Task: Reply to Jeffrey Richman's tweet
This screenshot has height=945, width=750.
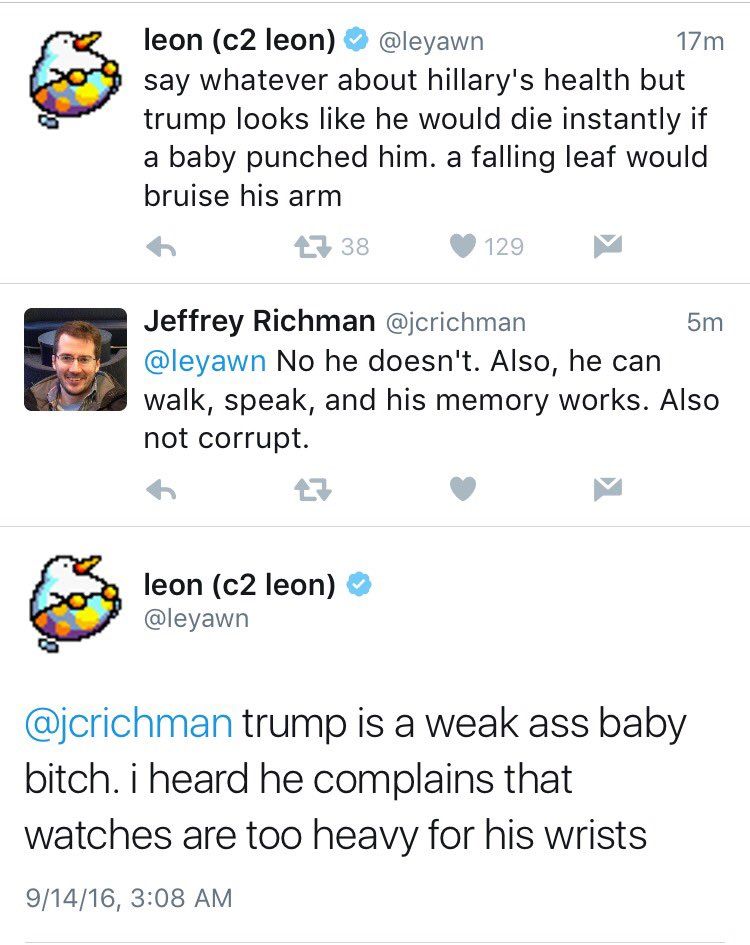Action: pyautogui.click(x=161, y=489)
